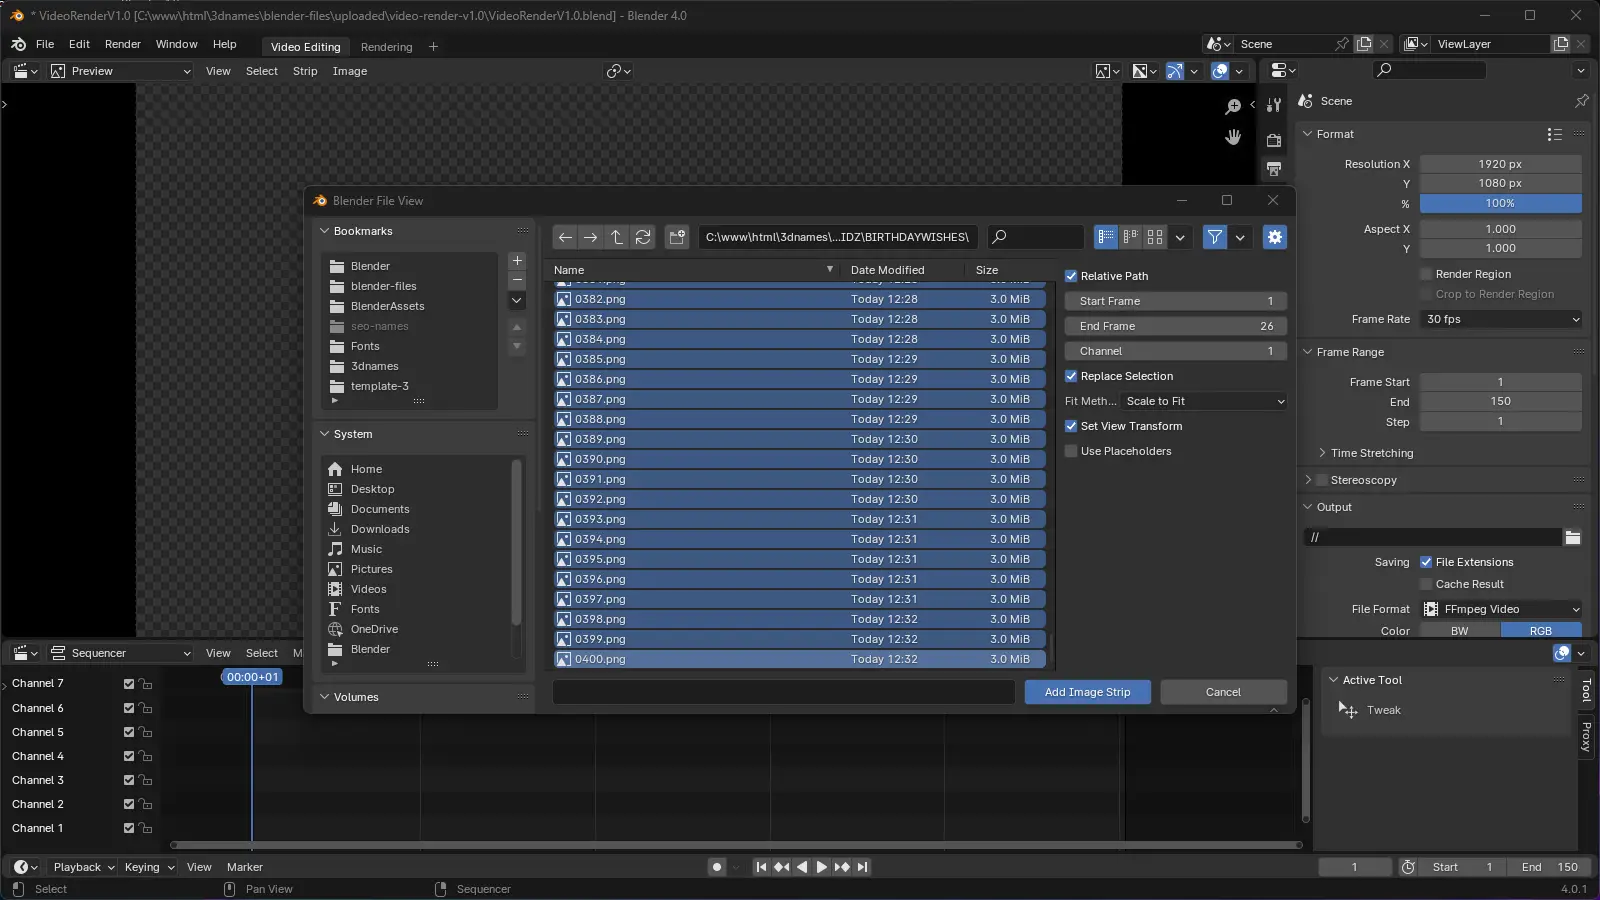
Task: Browse for output folder icon
Action: click(x=1573, y=538)
